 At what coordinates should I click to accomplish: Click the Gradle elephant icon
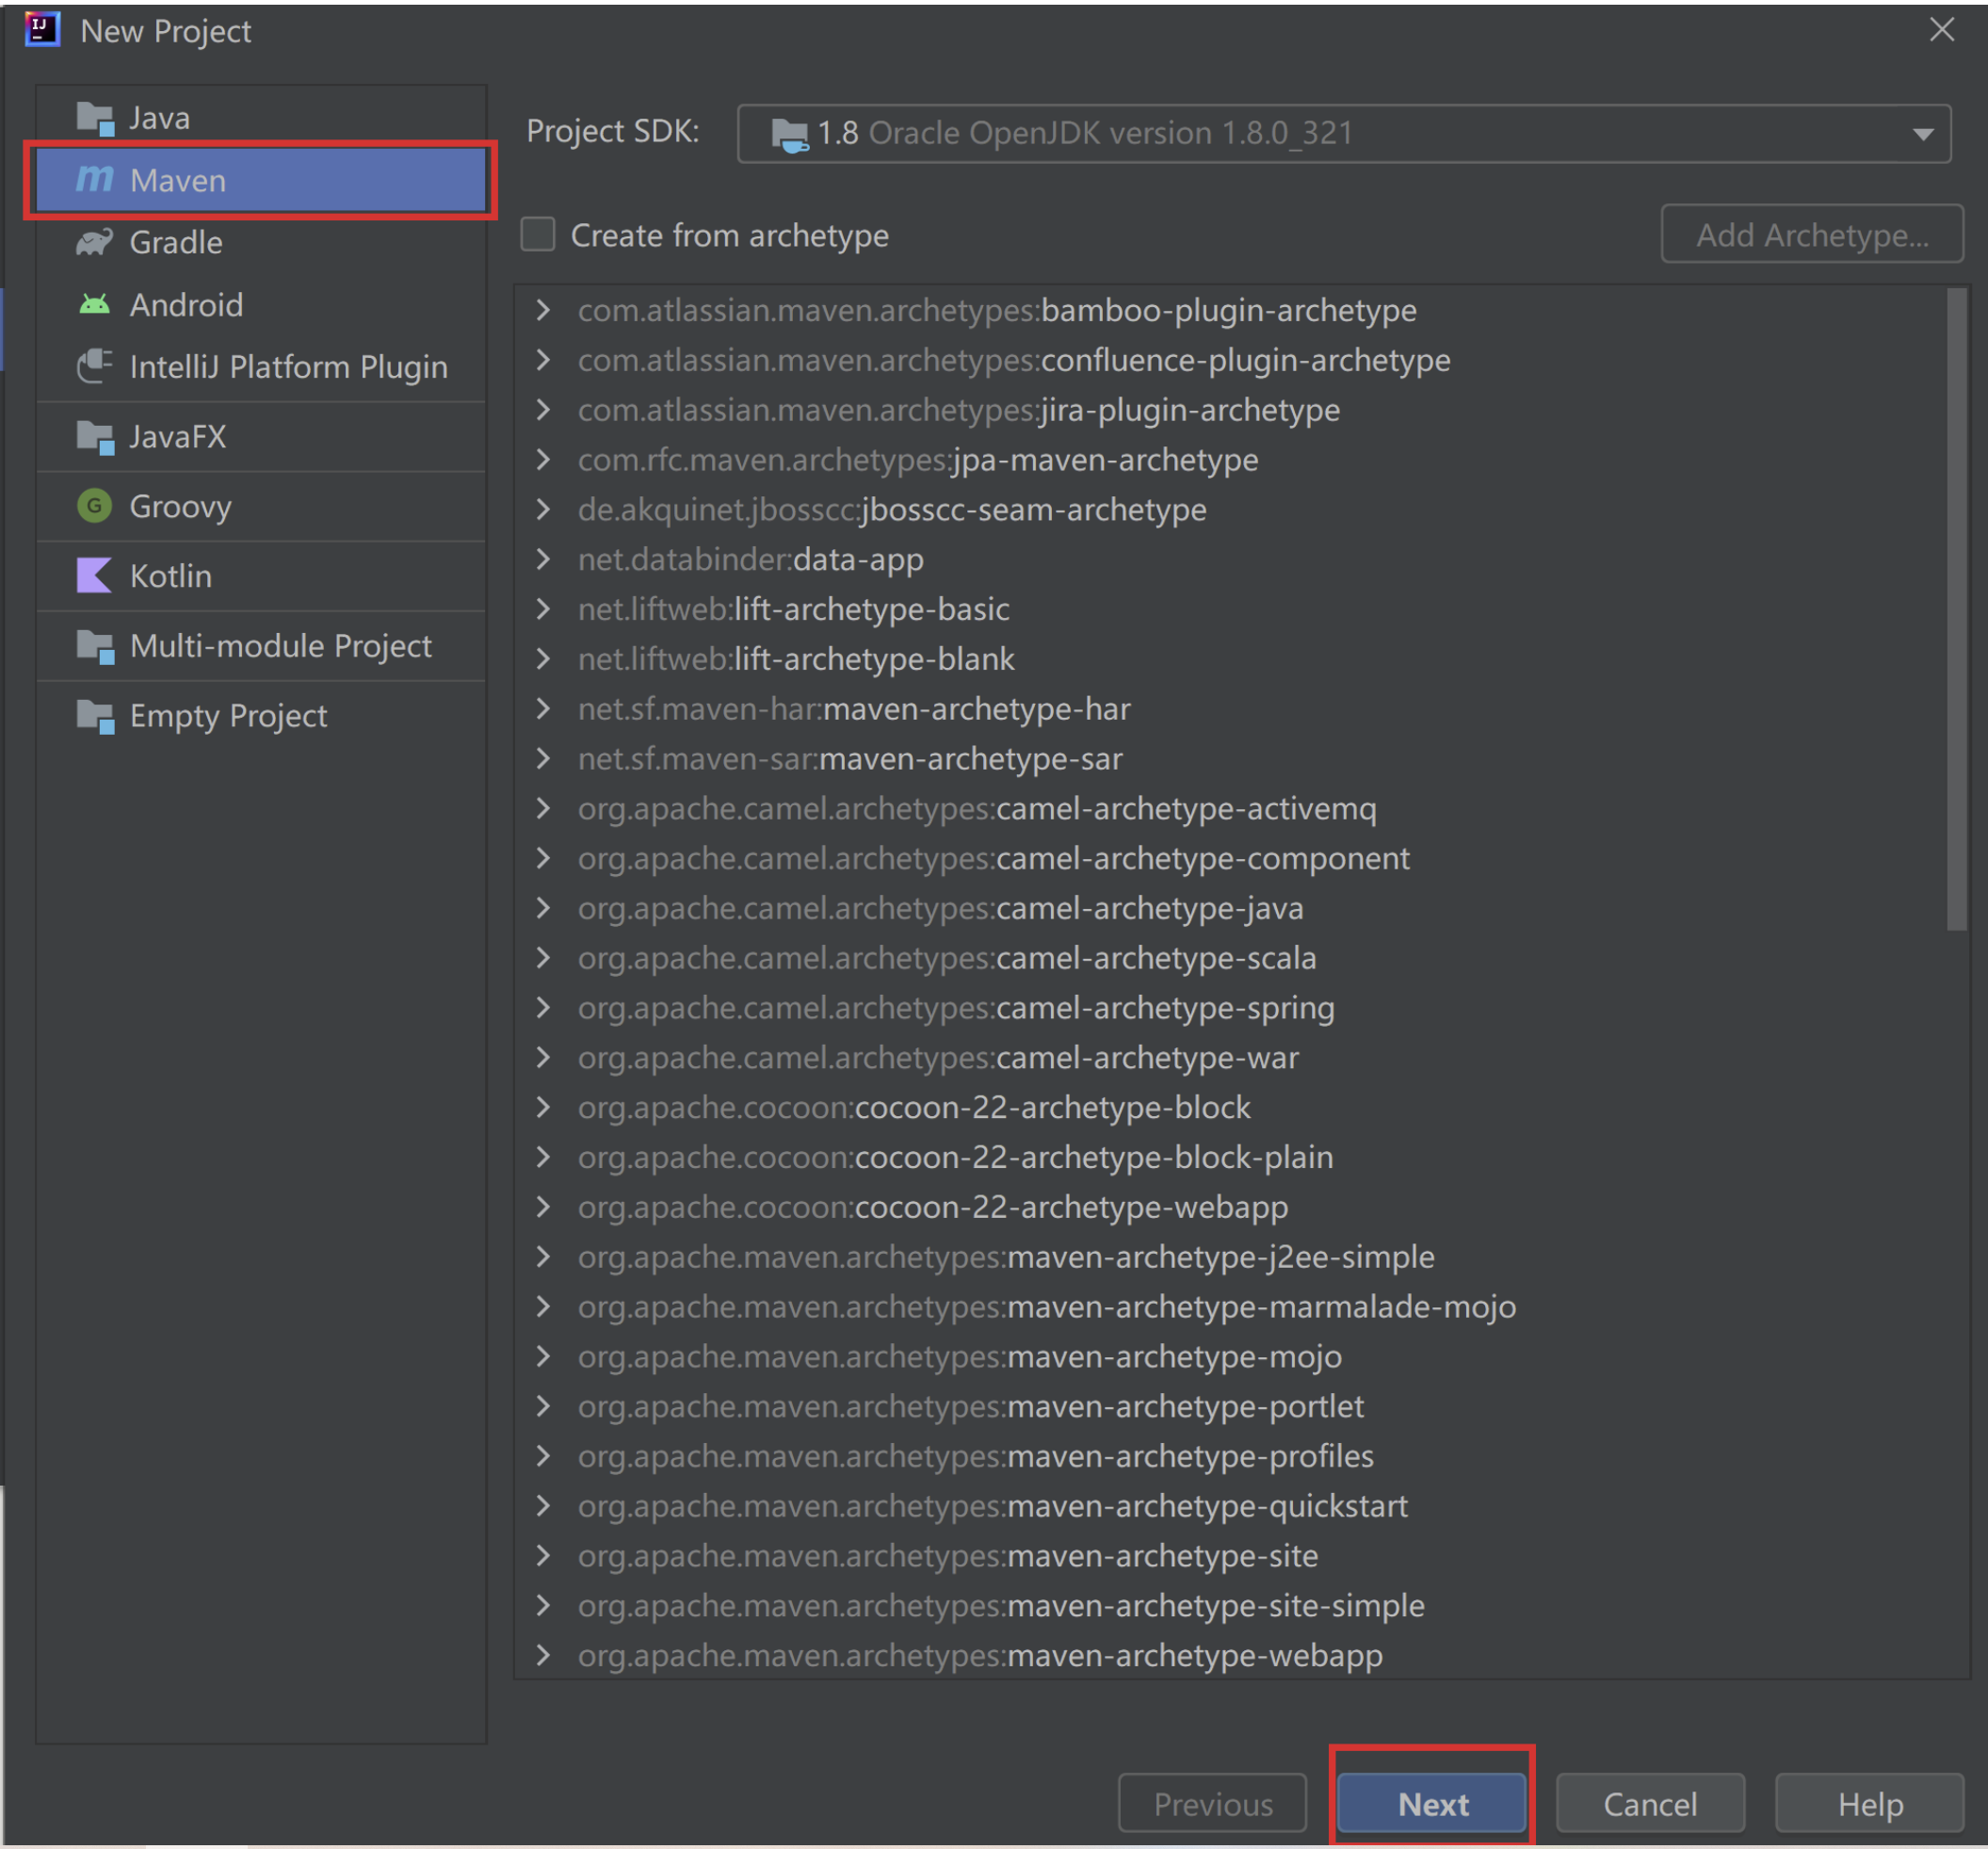pos(95,242)
